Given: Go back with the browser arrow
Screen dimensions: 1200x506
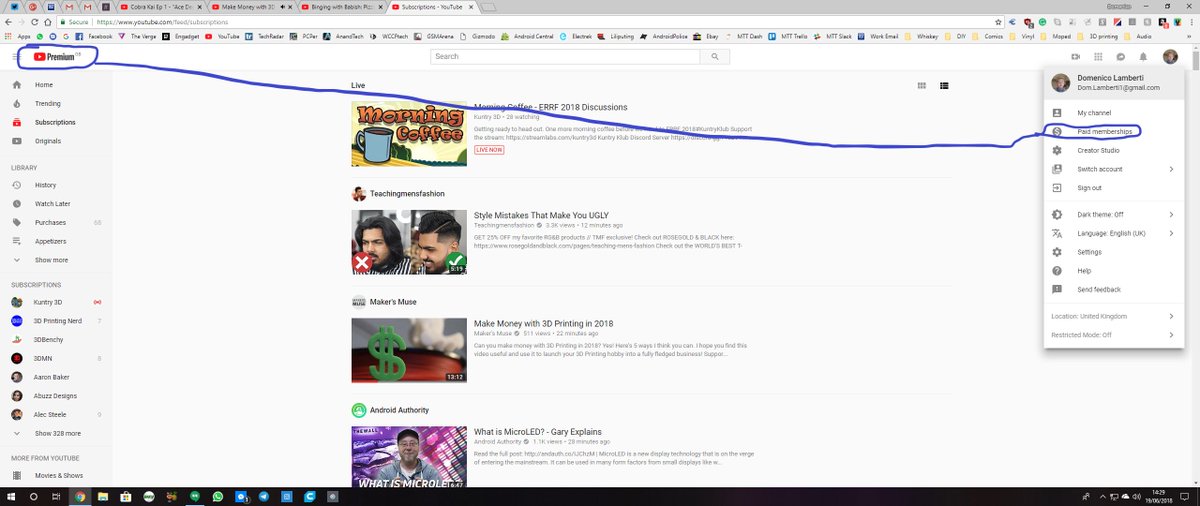Looking at the screenshot, I should (9, 22).
